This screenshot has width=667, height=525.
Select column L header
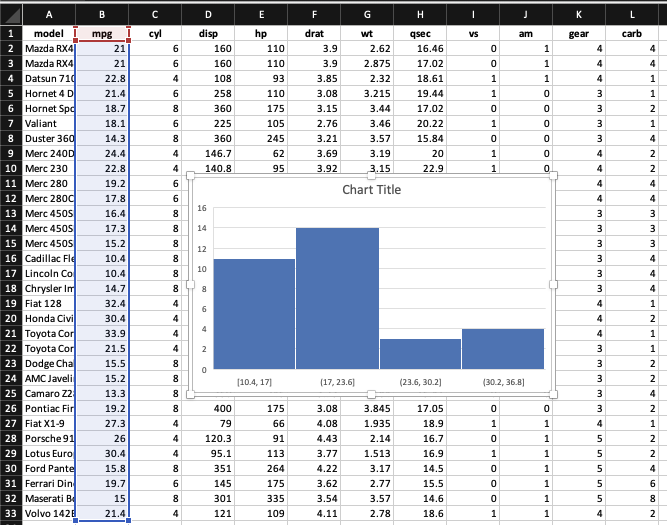tap(632, 13)
